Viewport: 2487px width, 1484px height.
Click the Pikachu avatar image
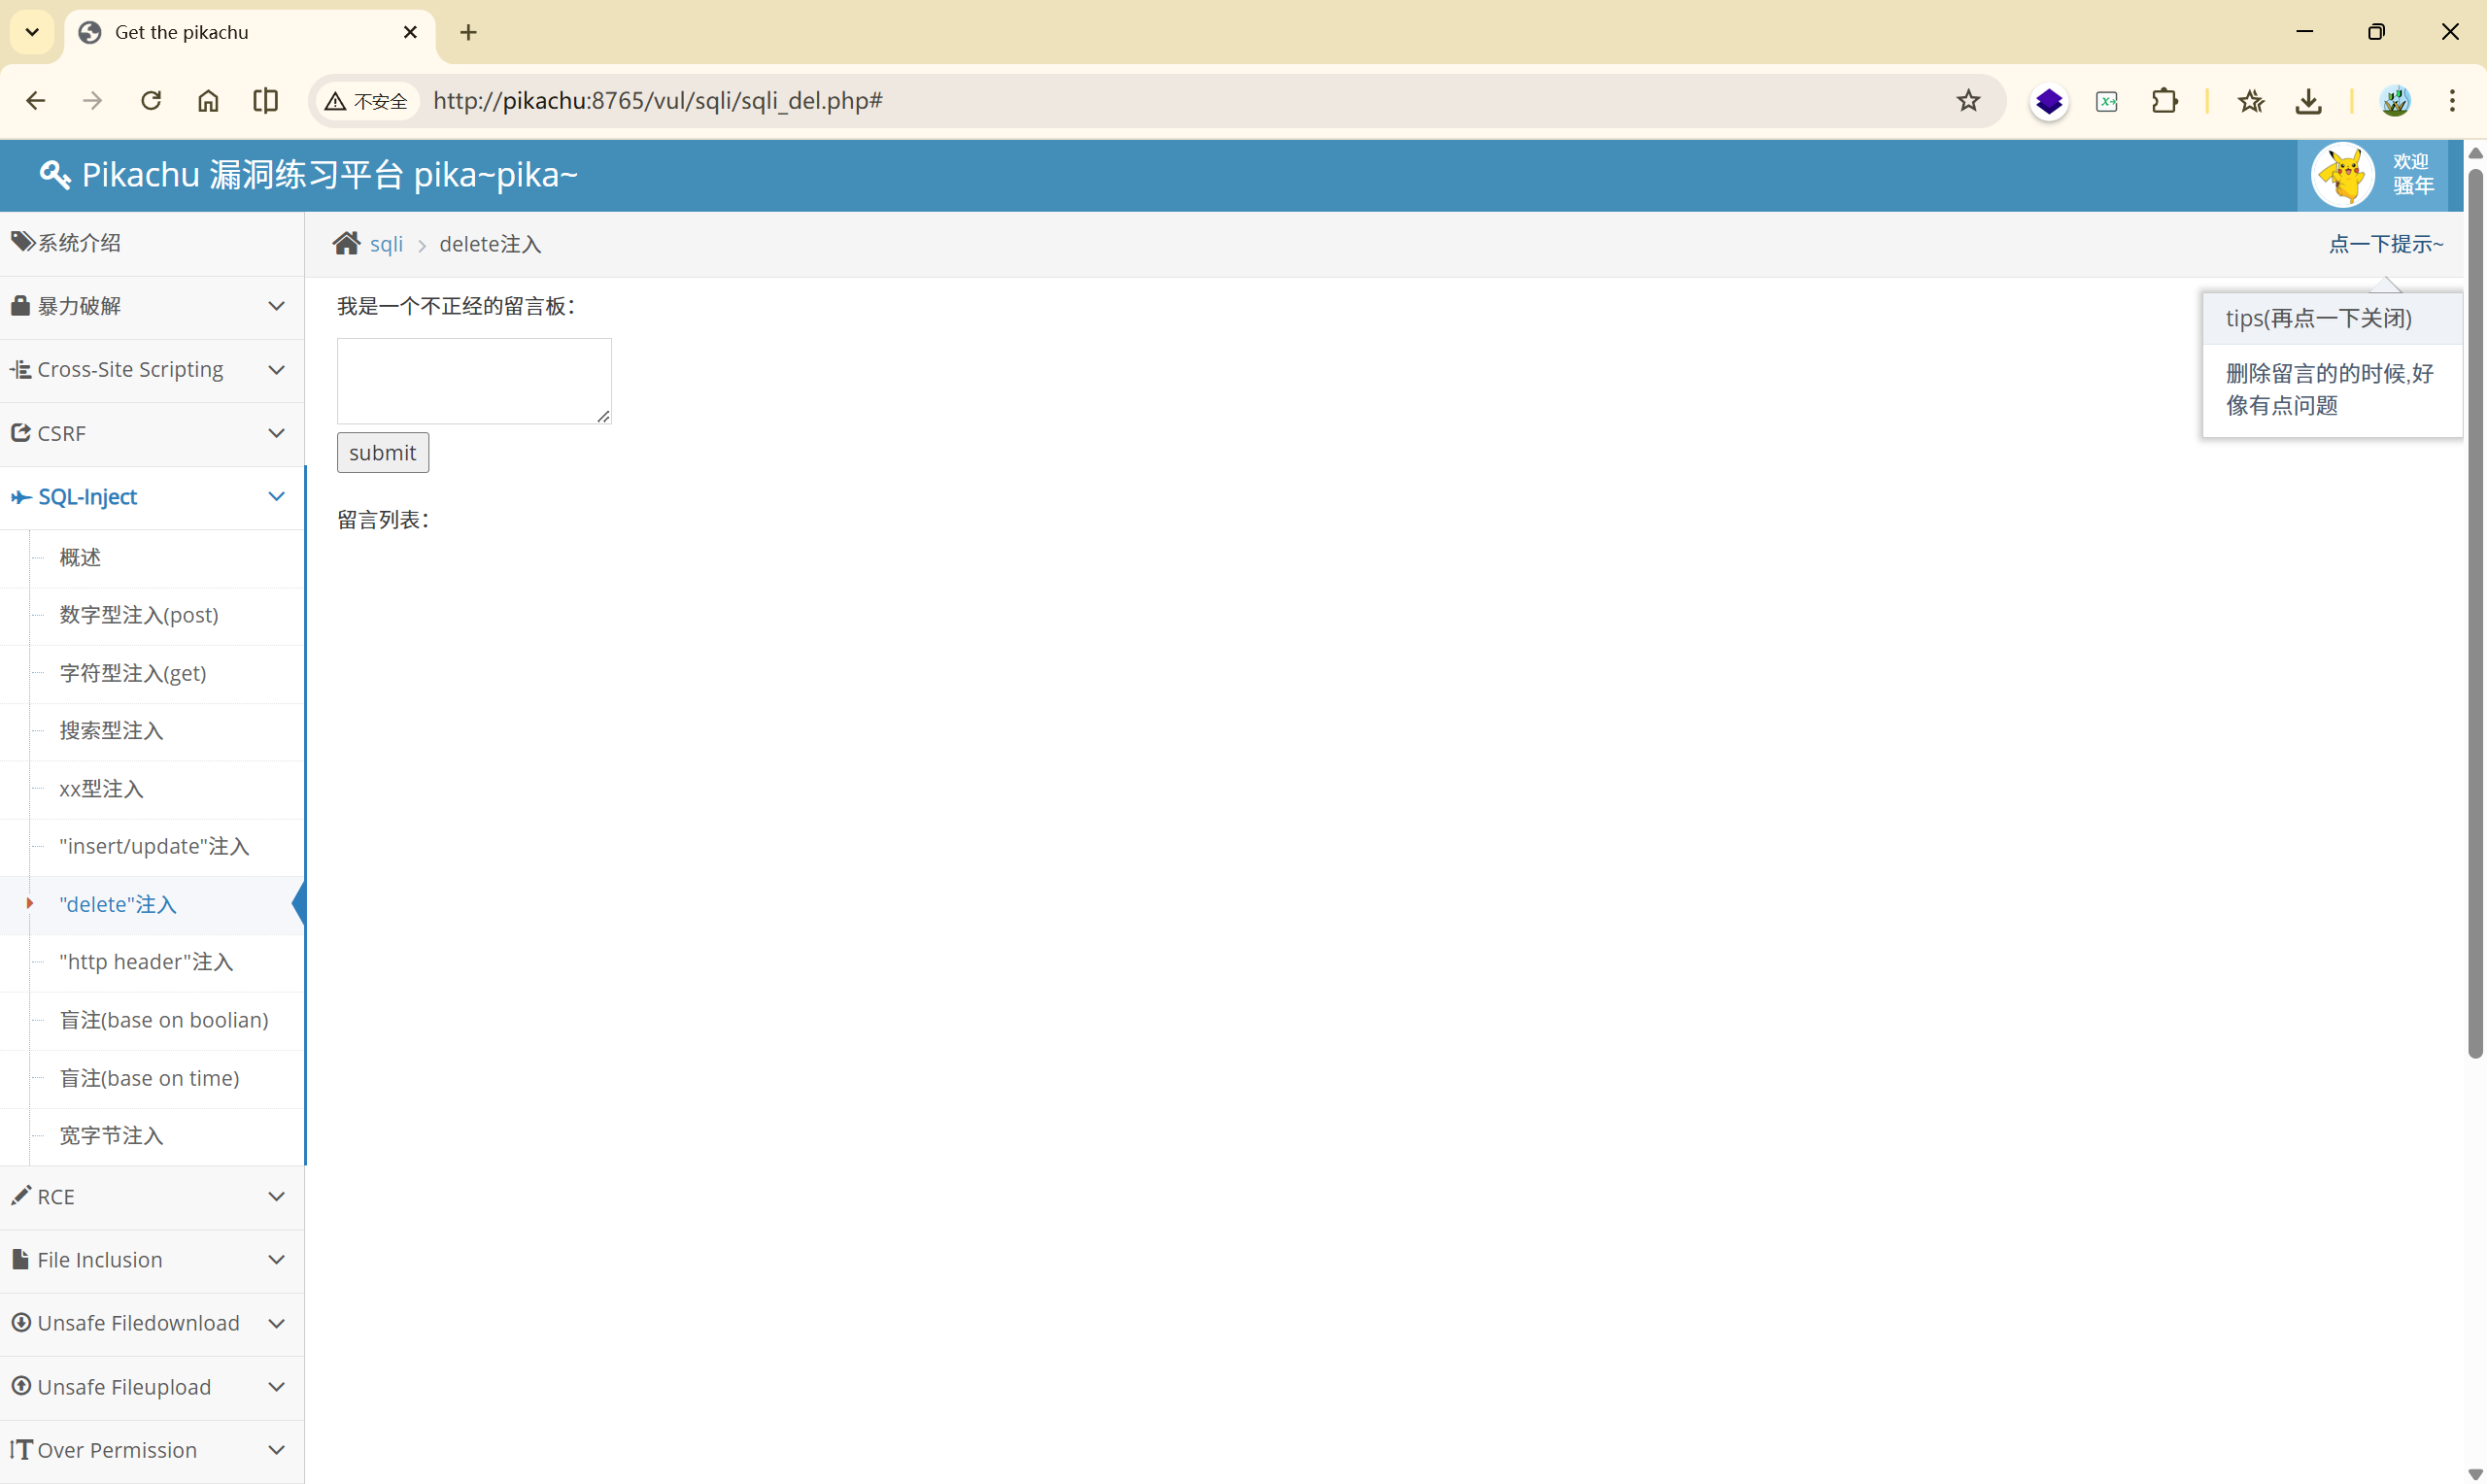click(2342, 175)
